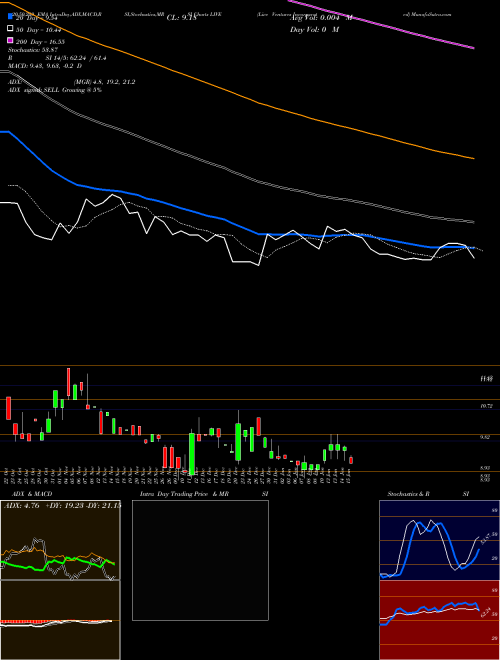Screen dimensions: 500x660
Task: Select the '200 Day - 16.55' label
Action: click(x=40, y=42)
